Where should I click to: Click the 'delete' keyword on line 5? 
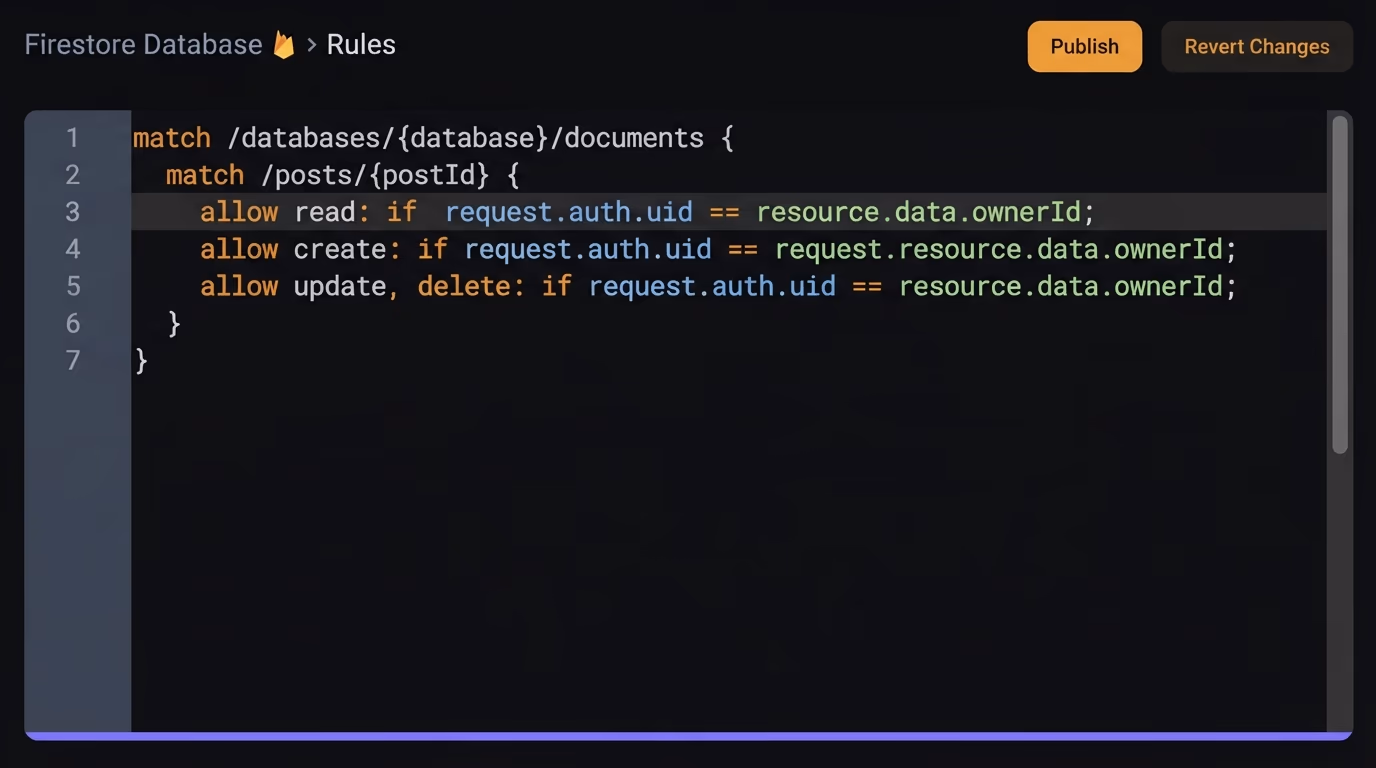point(464,286)
